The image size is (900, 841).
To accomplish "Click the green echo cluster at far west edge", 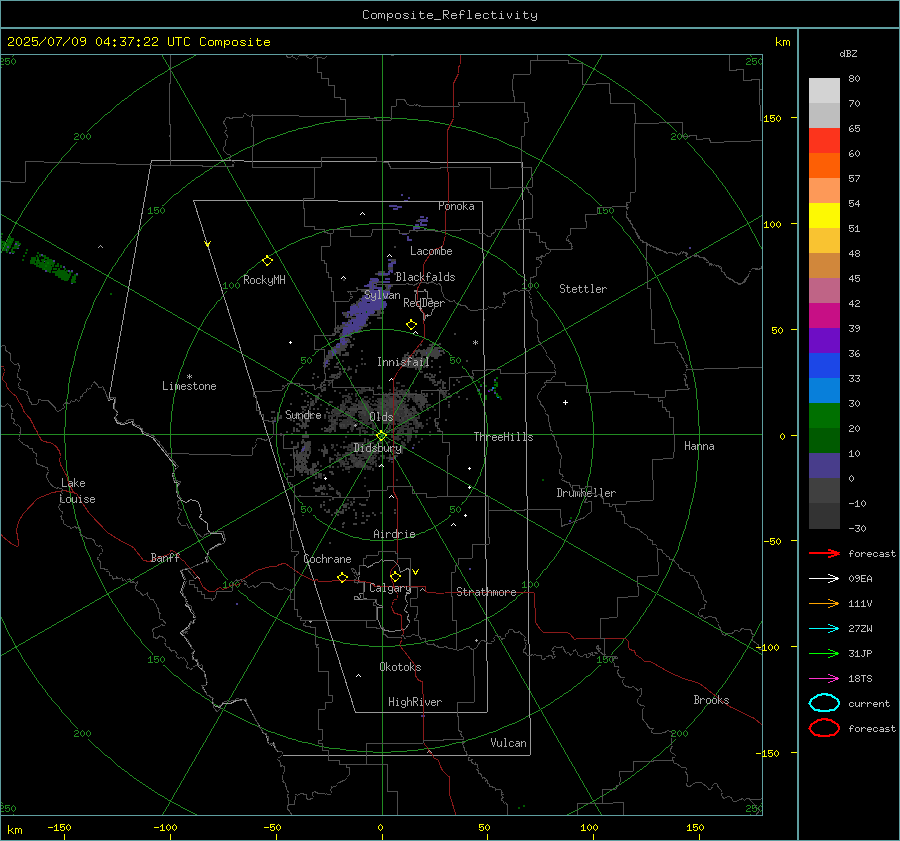I will (x=39, y=261).
